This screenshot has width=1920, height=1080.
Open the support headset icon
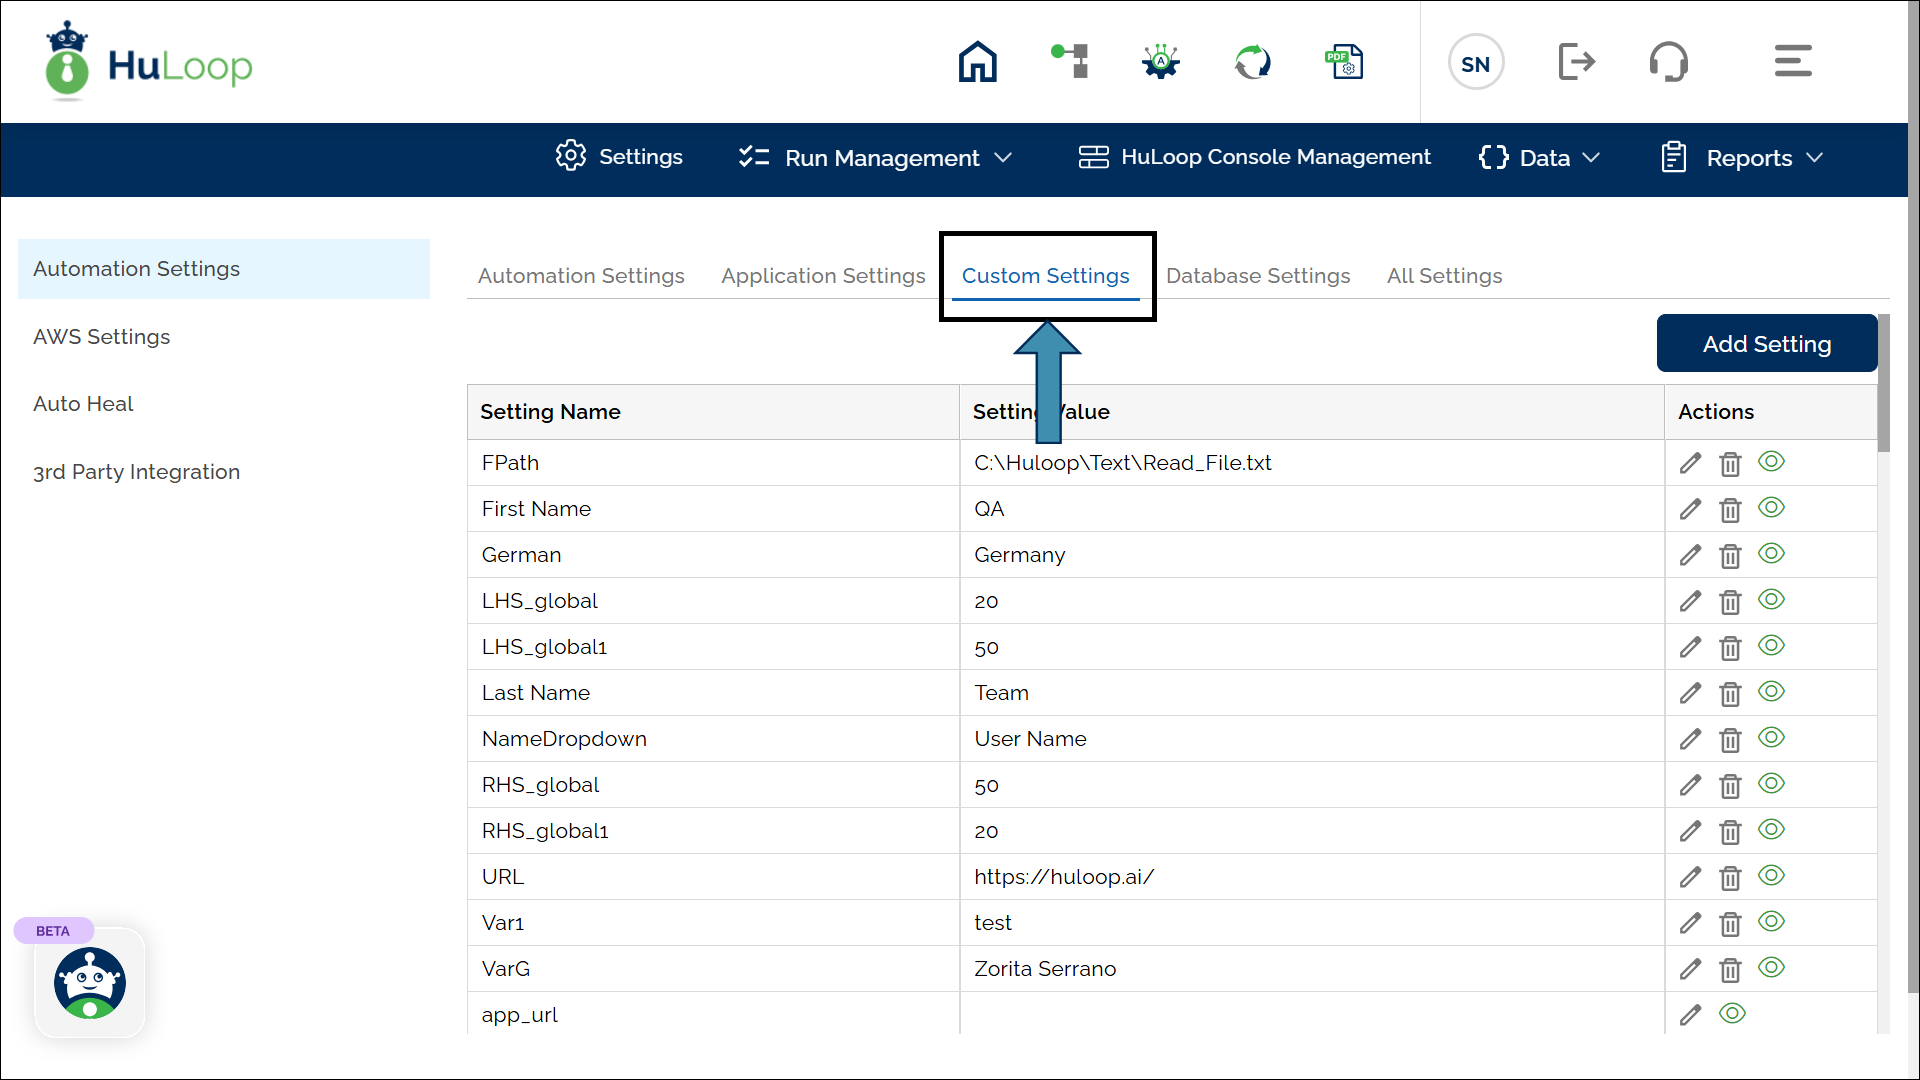(1668, 62)
